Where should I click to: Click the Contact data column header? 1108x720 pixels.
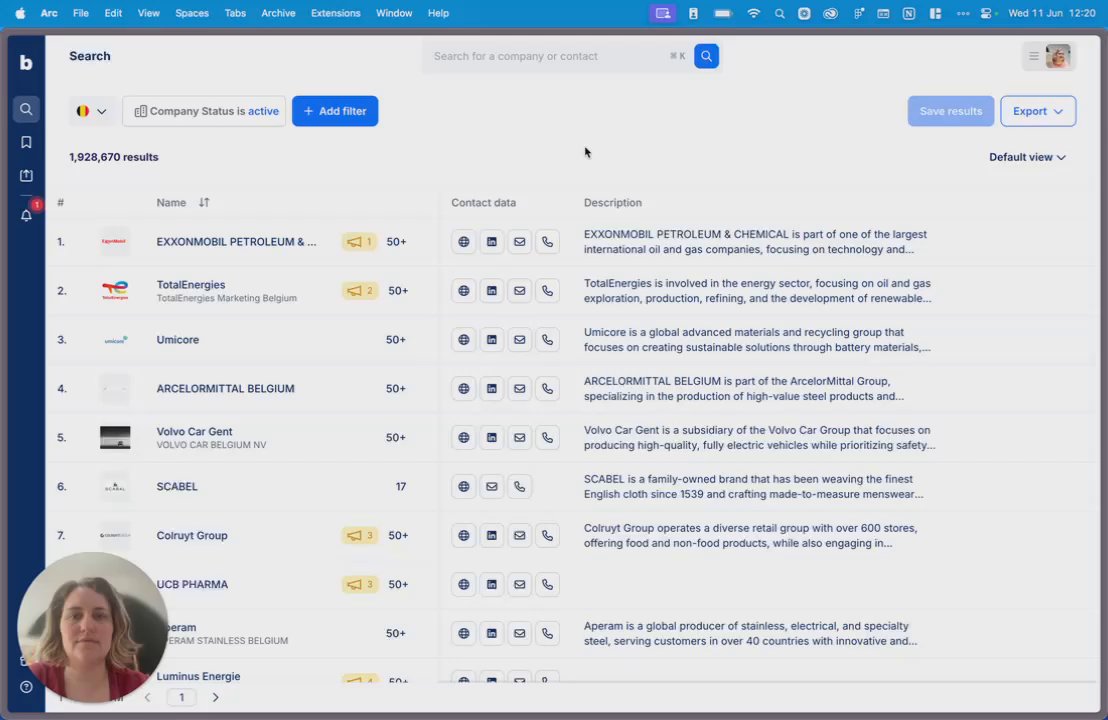pos(483,203)
